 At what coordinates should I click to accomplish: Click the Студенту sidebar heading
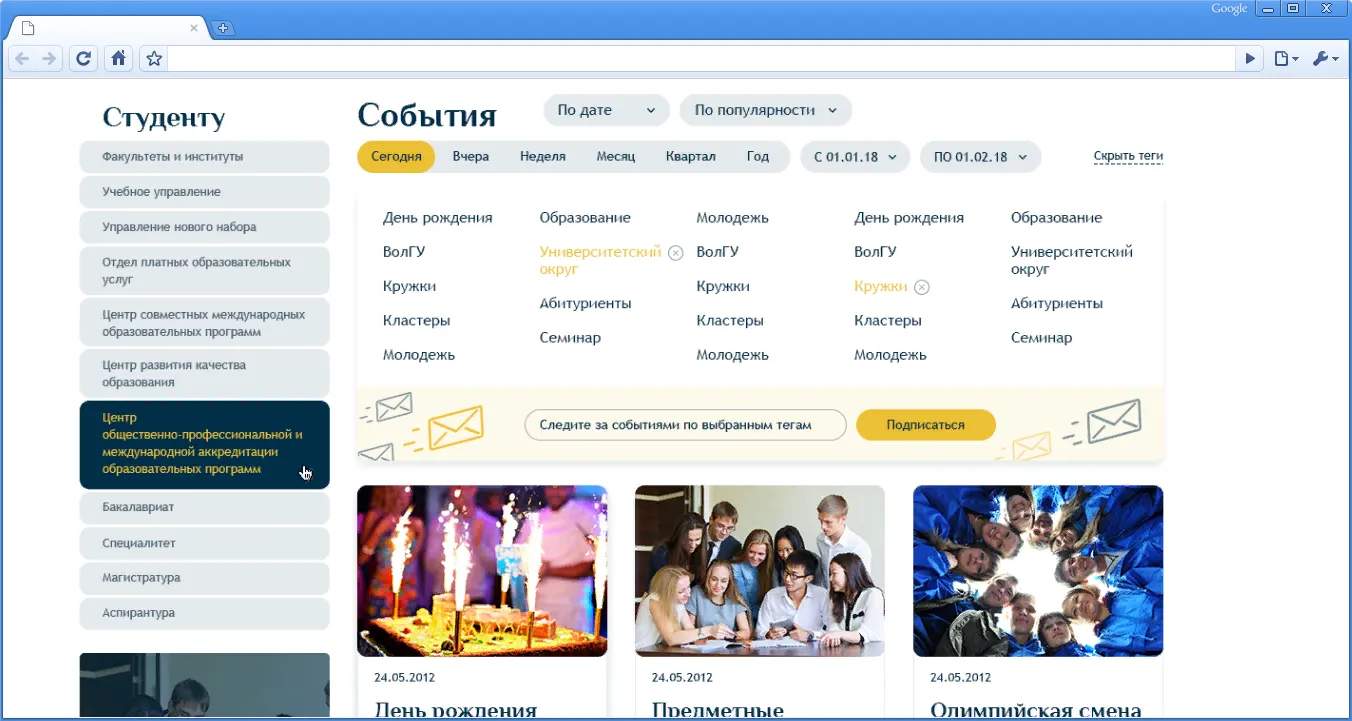[x=164, y=118]
